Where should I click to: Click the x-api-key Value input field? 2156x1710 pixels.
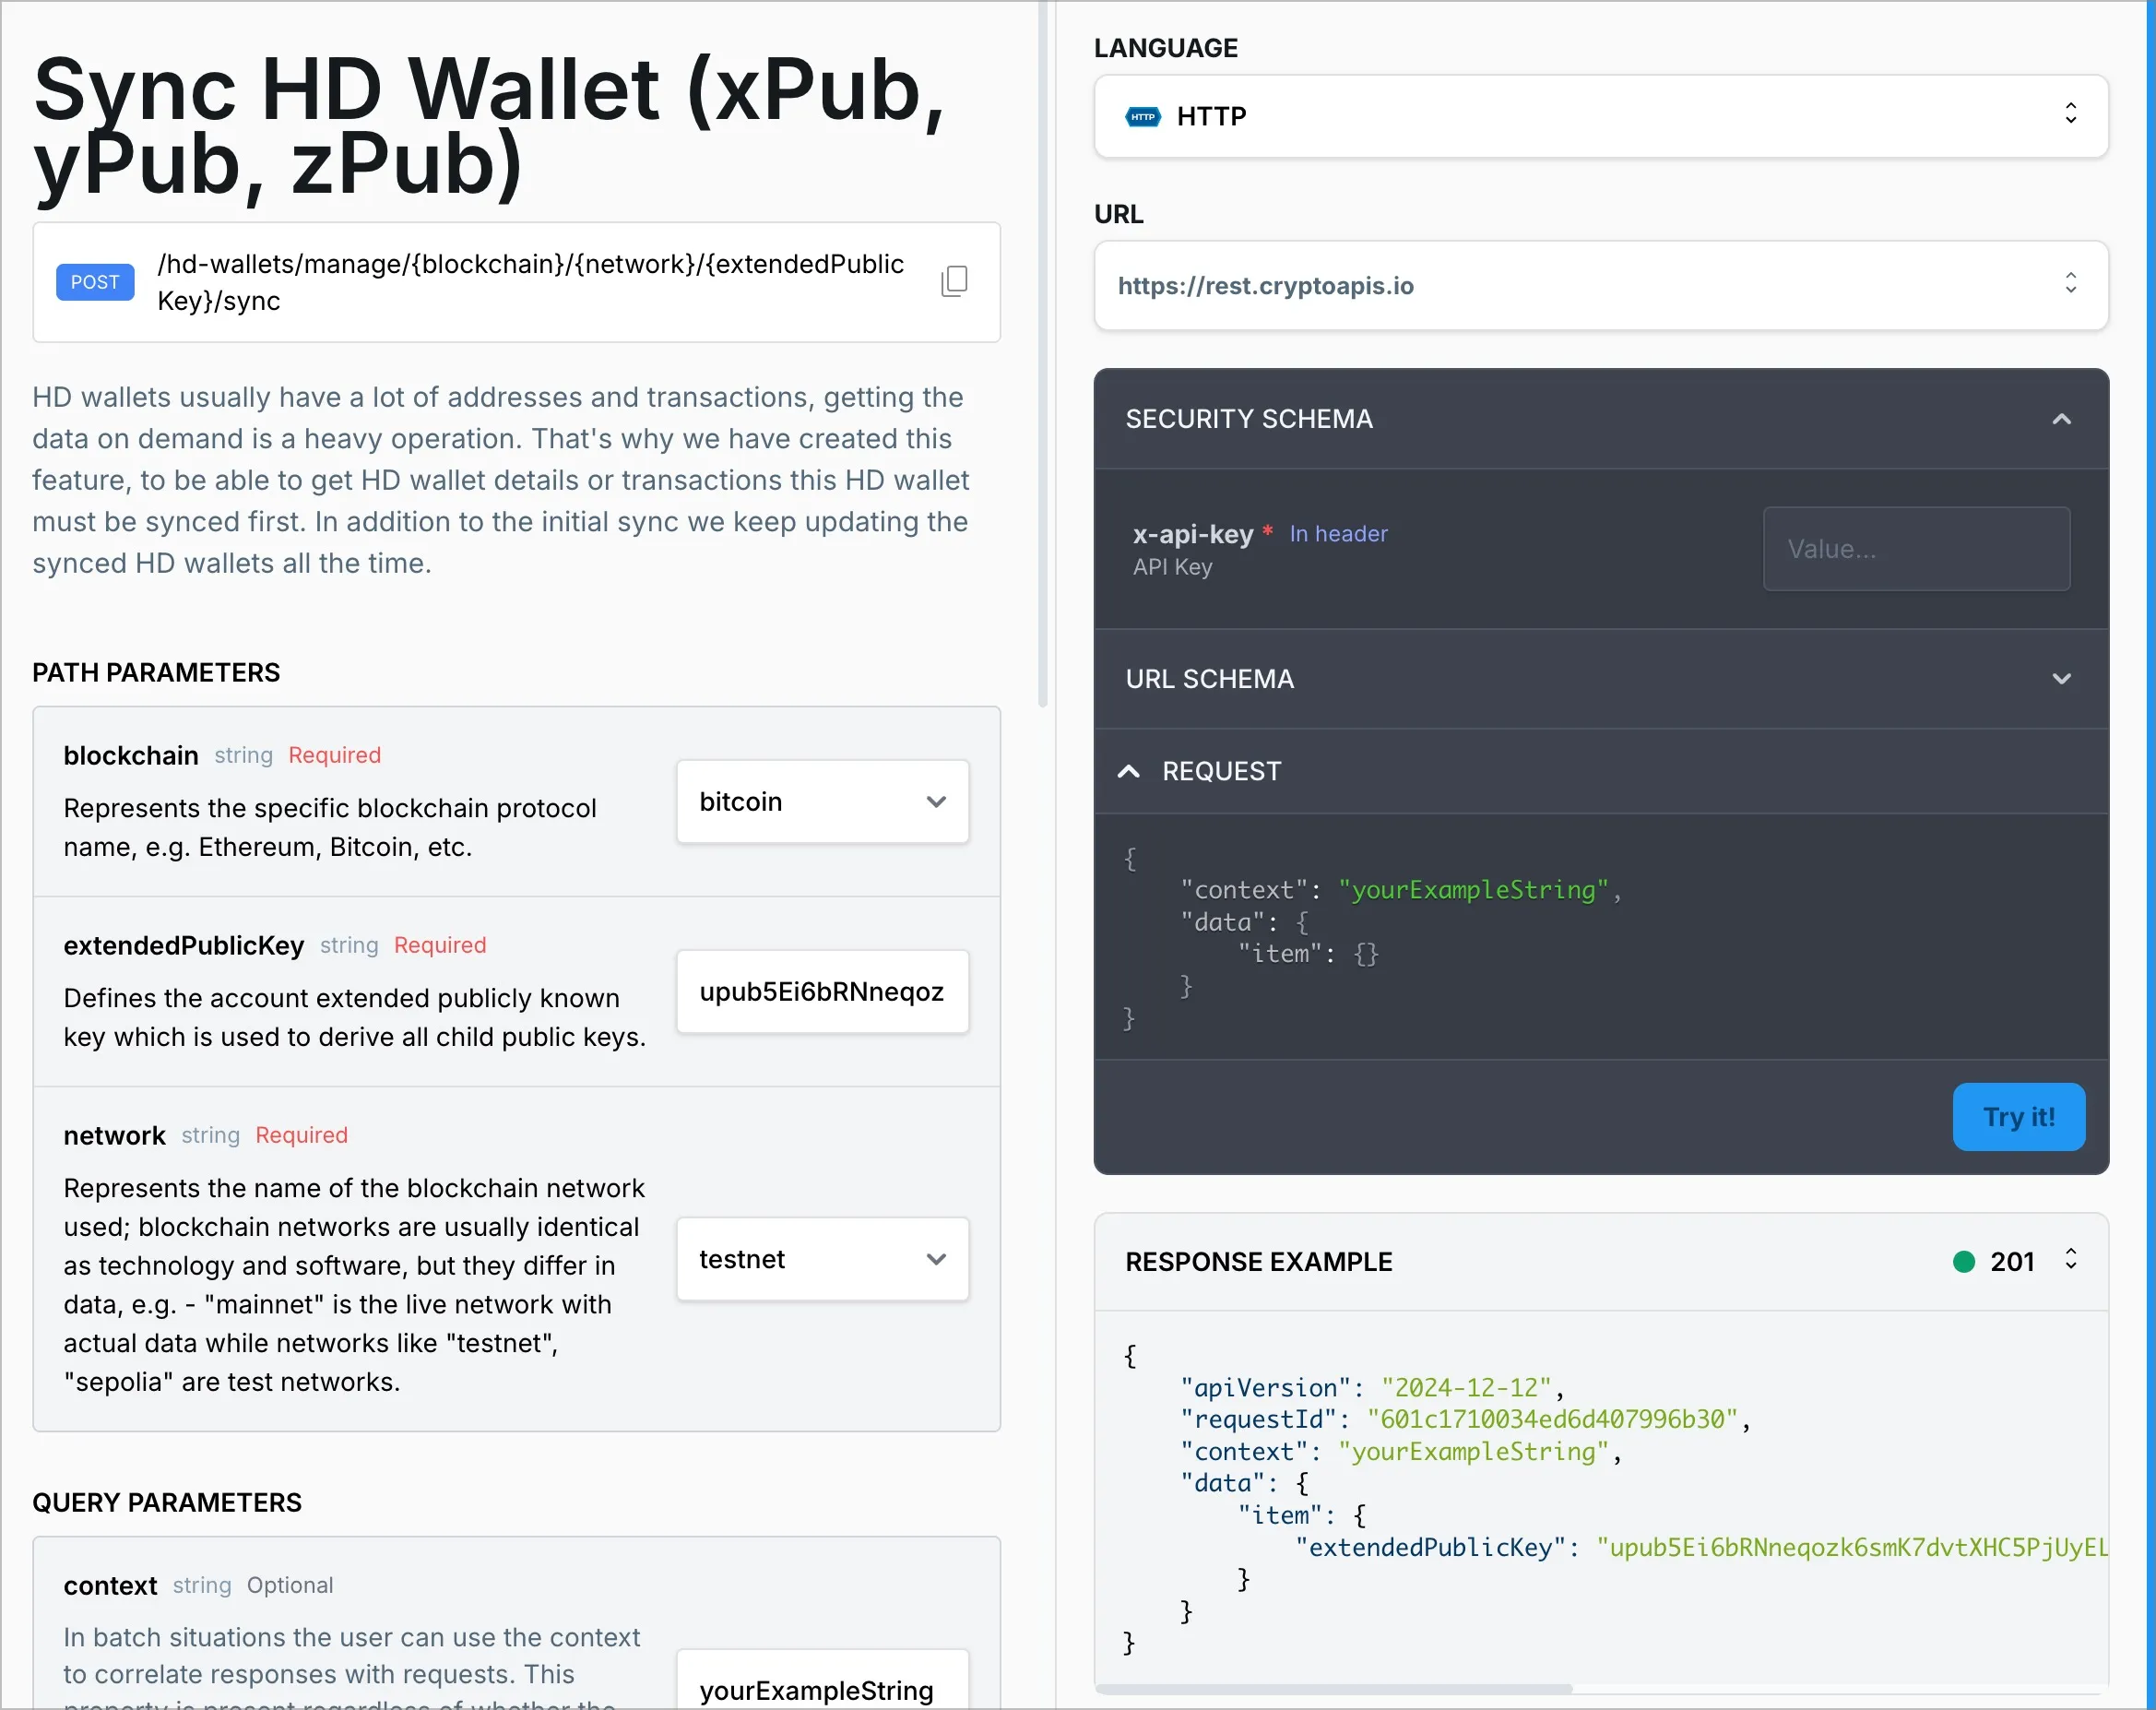1915,549
